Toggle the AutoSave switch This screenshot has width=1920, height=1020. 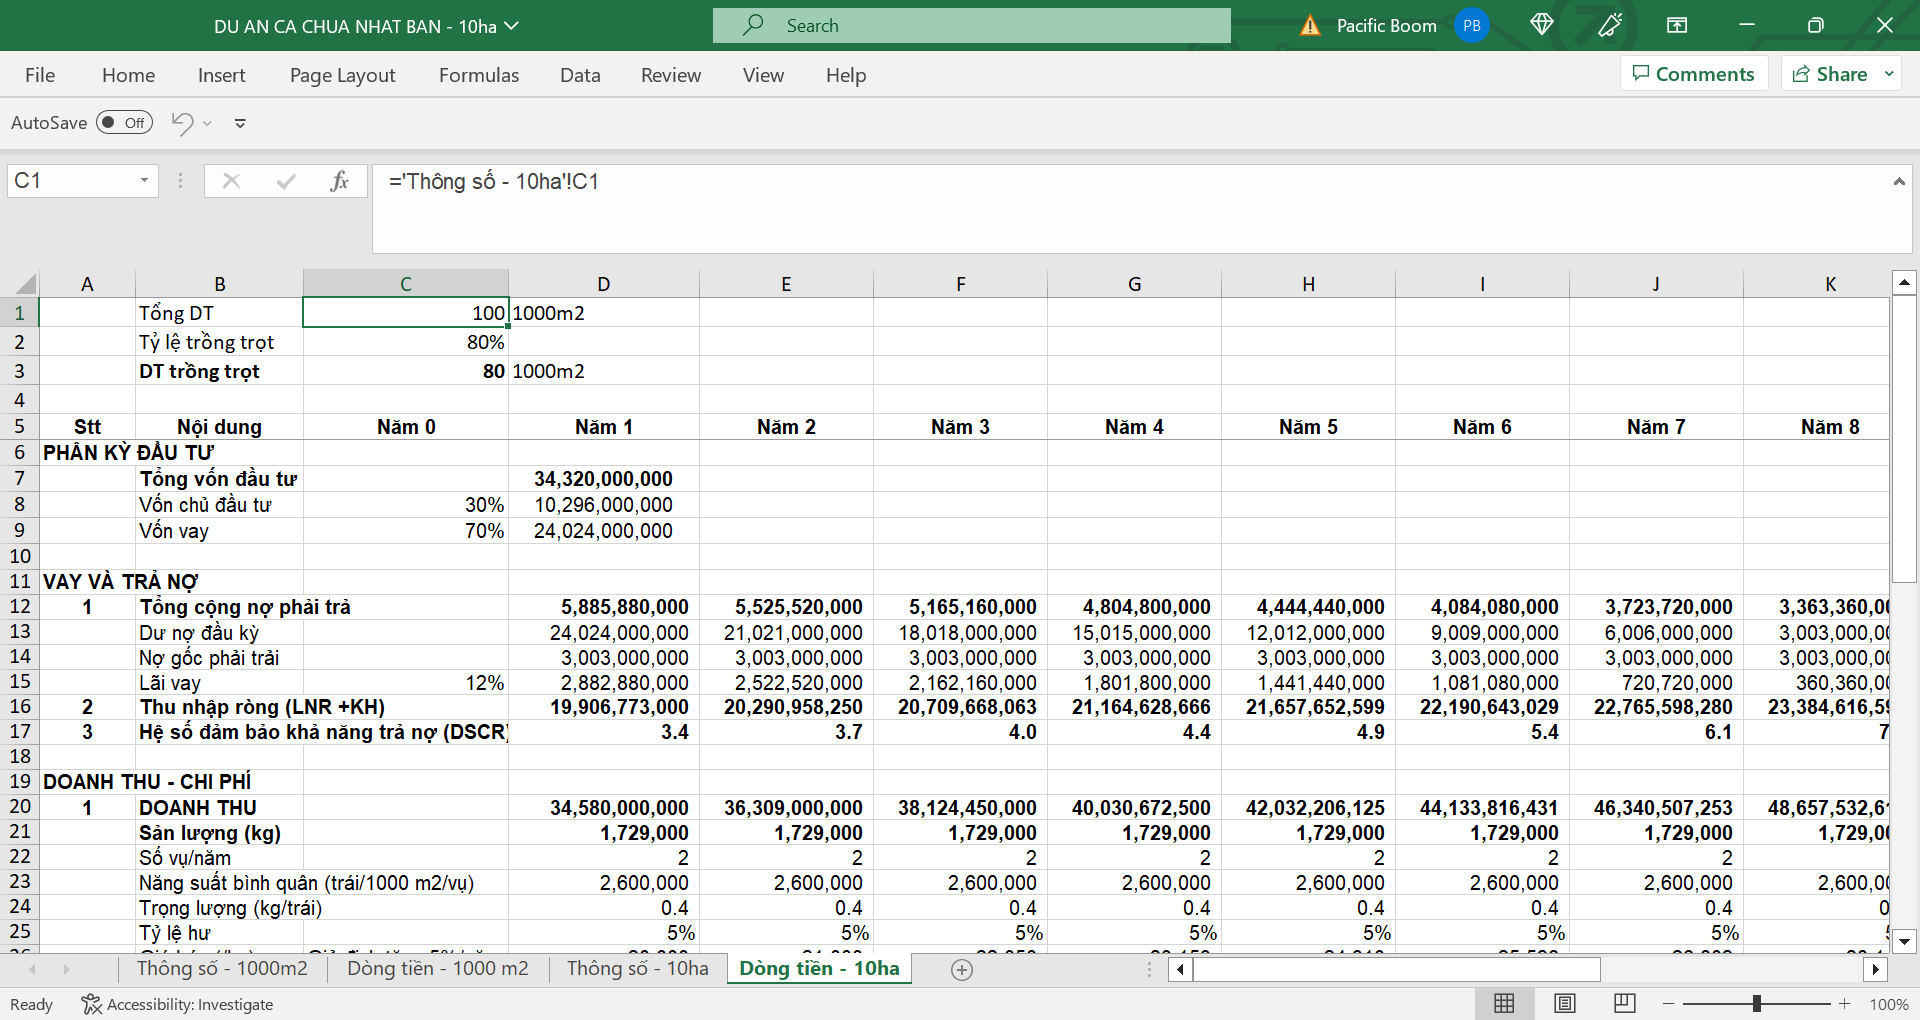[124, 123]
